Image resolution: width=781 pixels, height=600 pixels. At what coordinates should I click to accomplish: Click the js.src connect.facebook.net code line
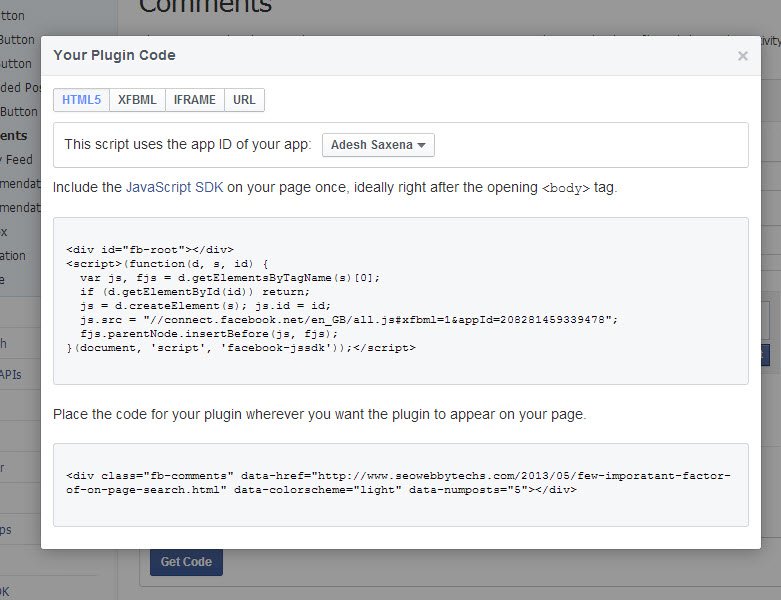(x=349, y=320)
